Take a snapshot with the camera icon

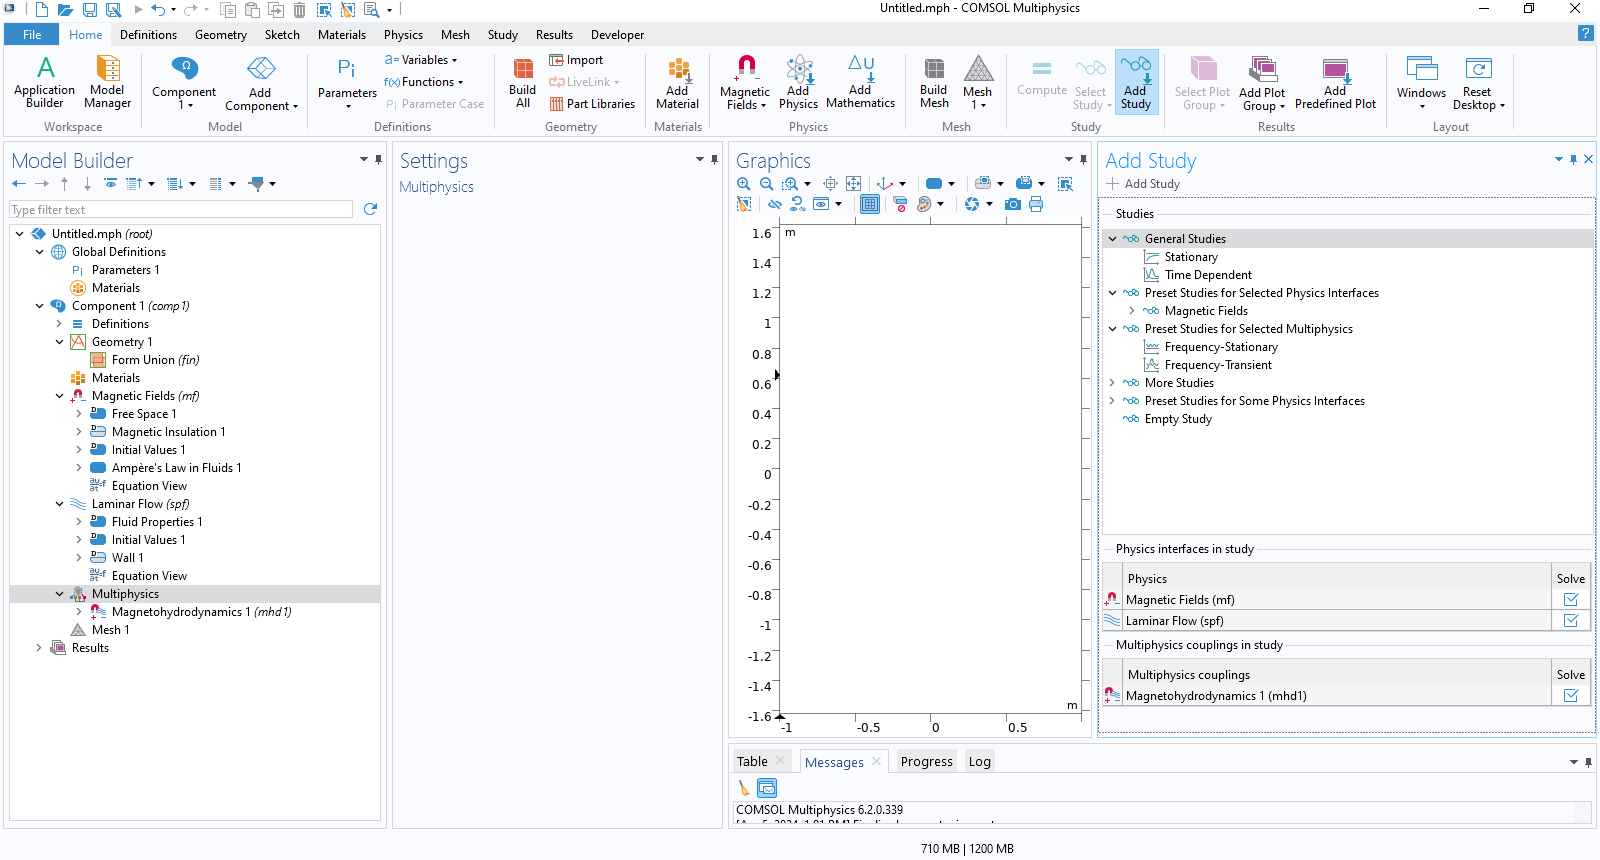tap(1013, 204)
